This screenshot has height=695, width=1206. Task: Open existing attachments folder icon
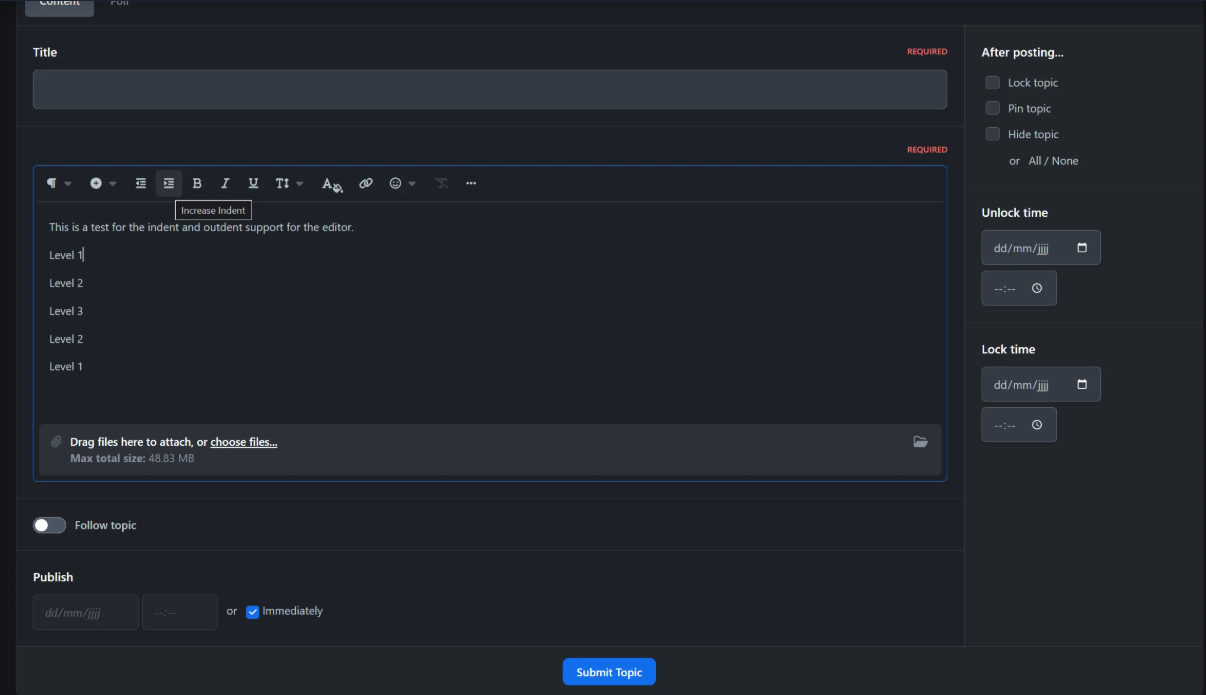pos(920,442)
